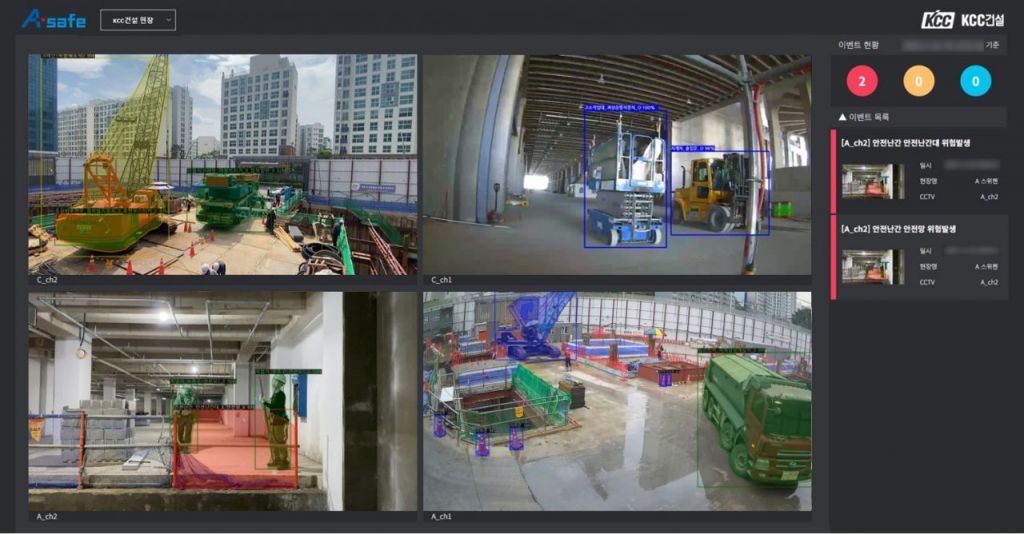
Task: Select the blue event counter badge
Action: [x=975, y=81]
